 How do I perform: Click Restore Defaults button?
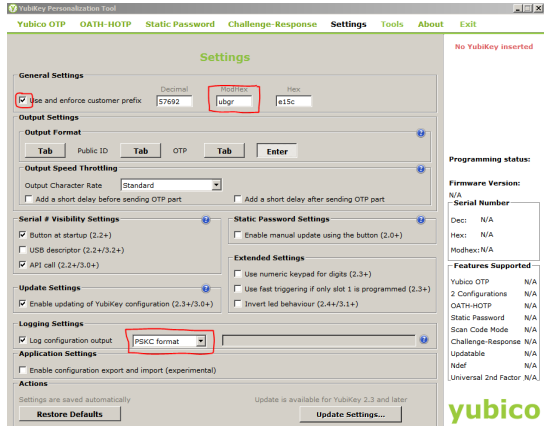tap(70, 414)
